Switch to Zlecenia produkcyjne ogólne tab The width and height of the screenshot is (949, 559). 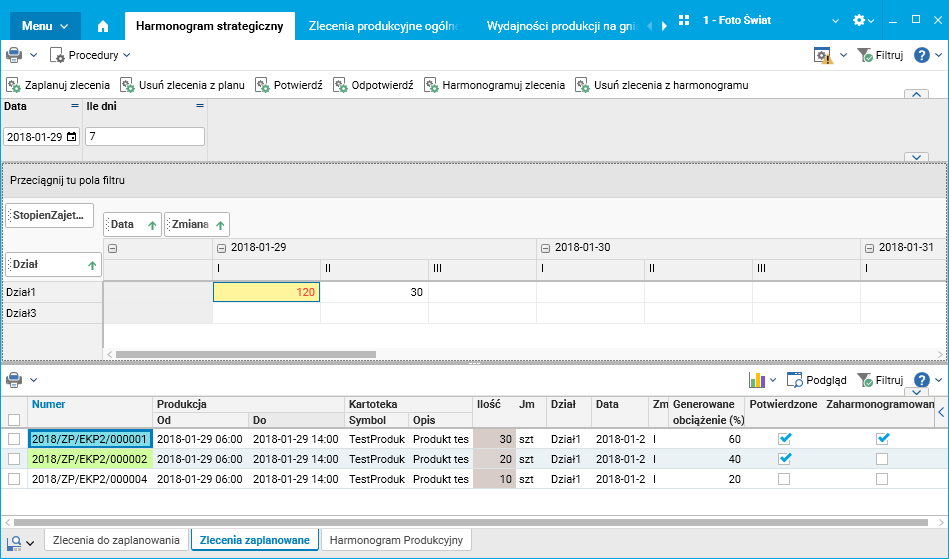[x=384, y=26]
